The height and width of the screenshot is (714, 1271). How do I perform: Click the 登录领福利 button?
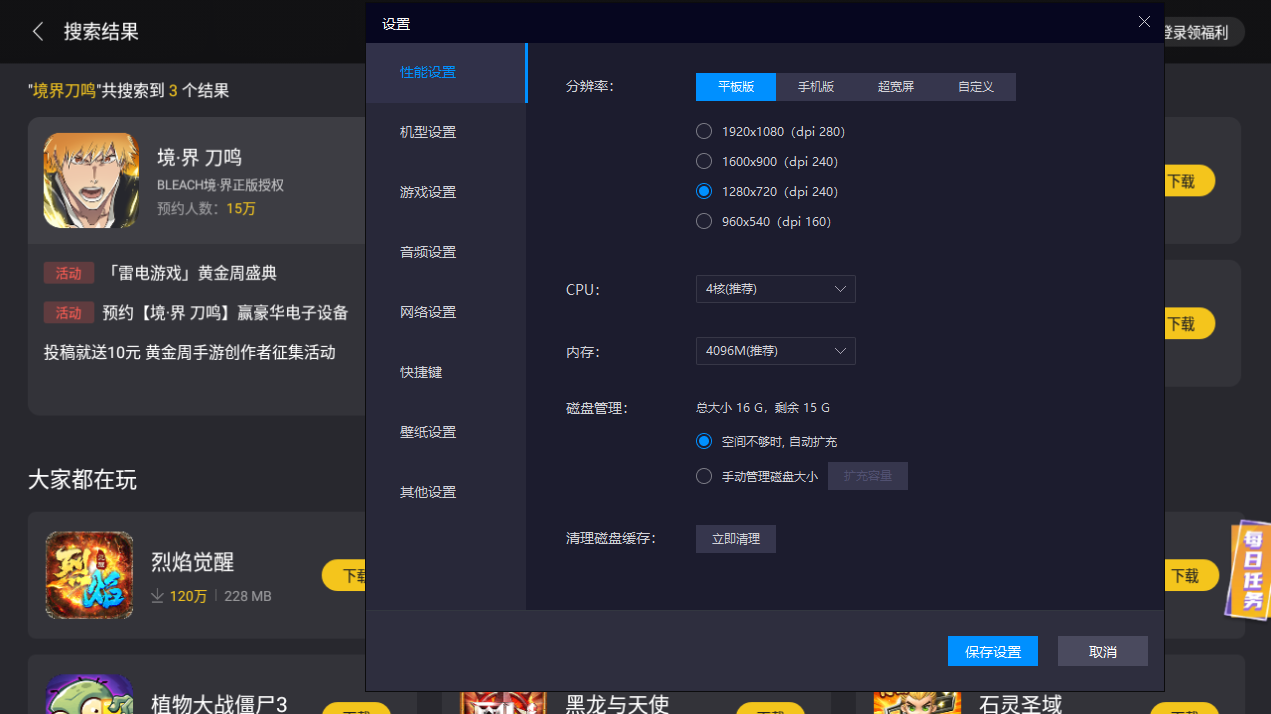click(1203, 31)
